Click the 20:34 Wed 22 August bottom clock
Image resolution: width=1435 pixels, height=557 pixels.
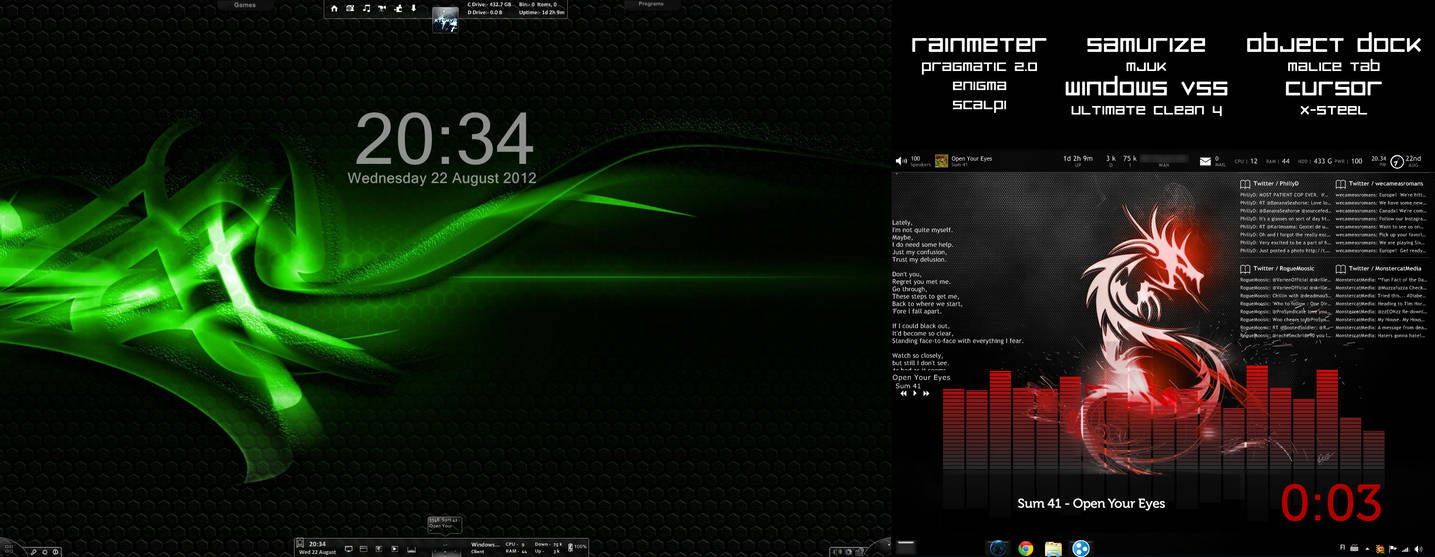pyautogui.click(x=317, y=548)
